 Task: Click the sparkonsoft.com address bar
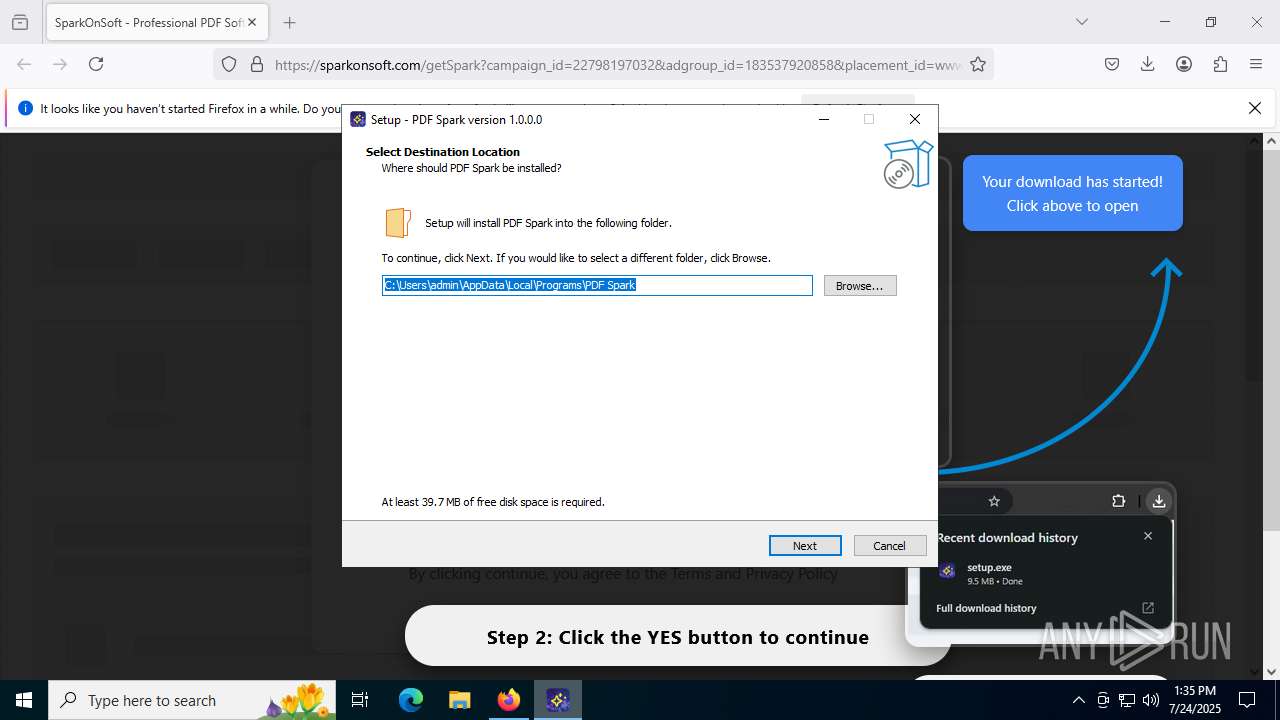pos(617,64)
